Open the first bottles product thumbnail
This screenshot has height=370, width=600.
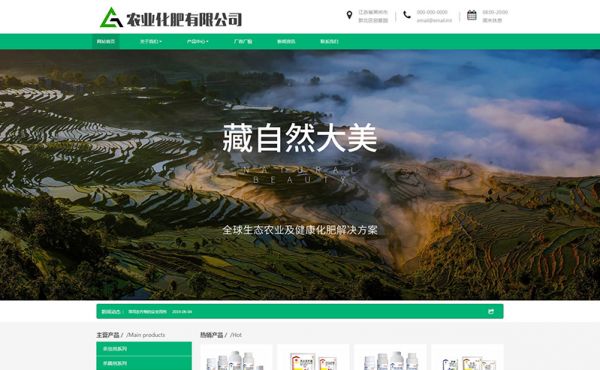coord(236,357)
